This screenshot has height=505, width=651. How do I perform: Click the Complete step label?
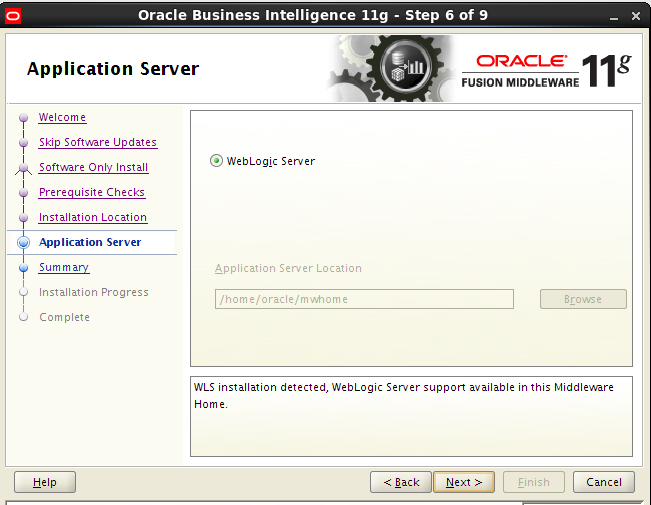(x=64, y=317)
